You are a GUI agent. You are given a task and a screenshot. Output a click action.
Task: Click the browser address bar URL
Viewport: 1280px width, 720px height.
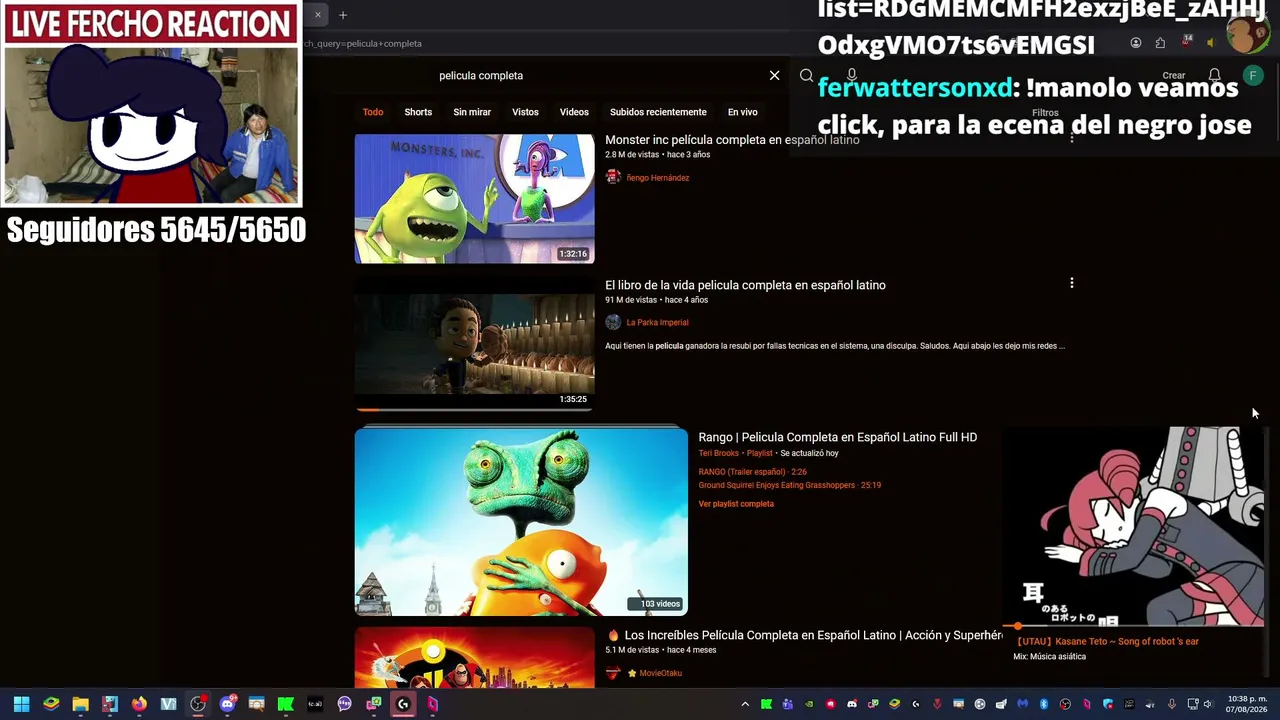point(363,43)
